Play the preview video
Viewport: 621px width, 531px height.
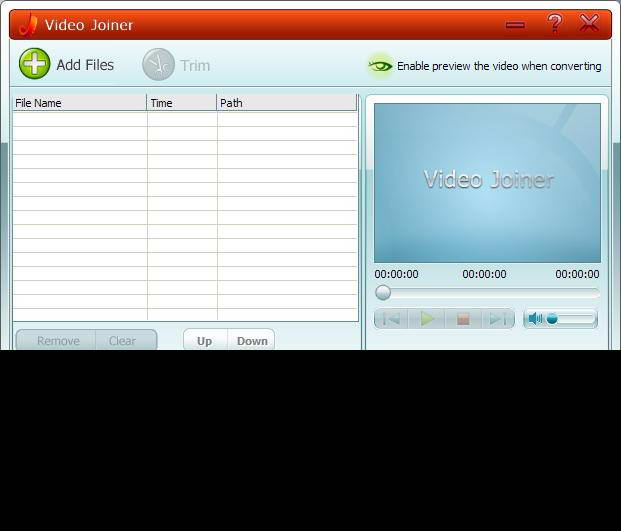tap(427, 319)
